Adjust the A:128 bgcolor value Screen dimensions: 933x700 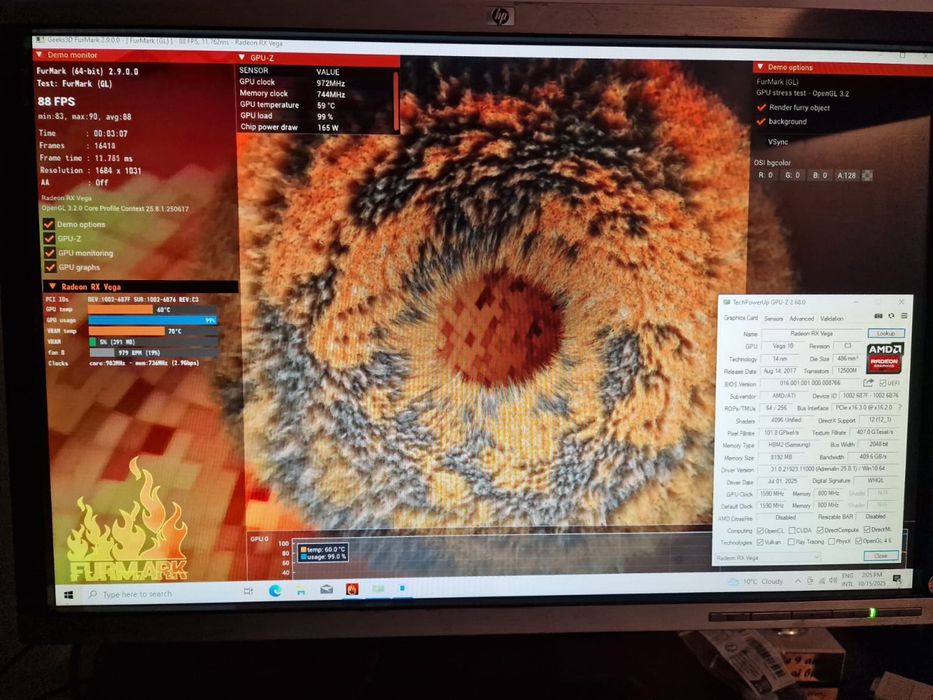[846, 175]
